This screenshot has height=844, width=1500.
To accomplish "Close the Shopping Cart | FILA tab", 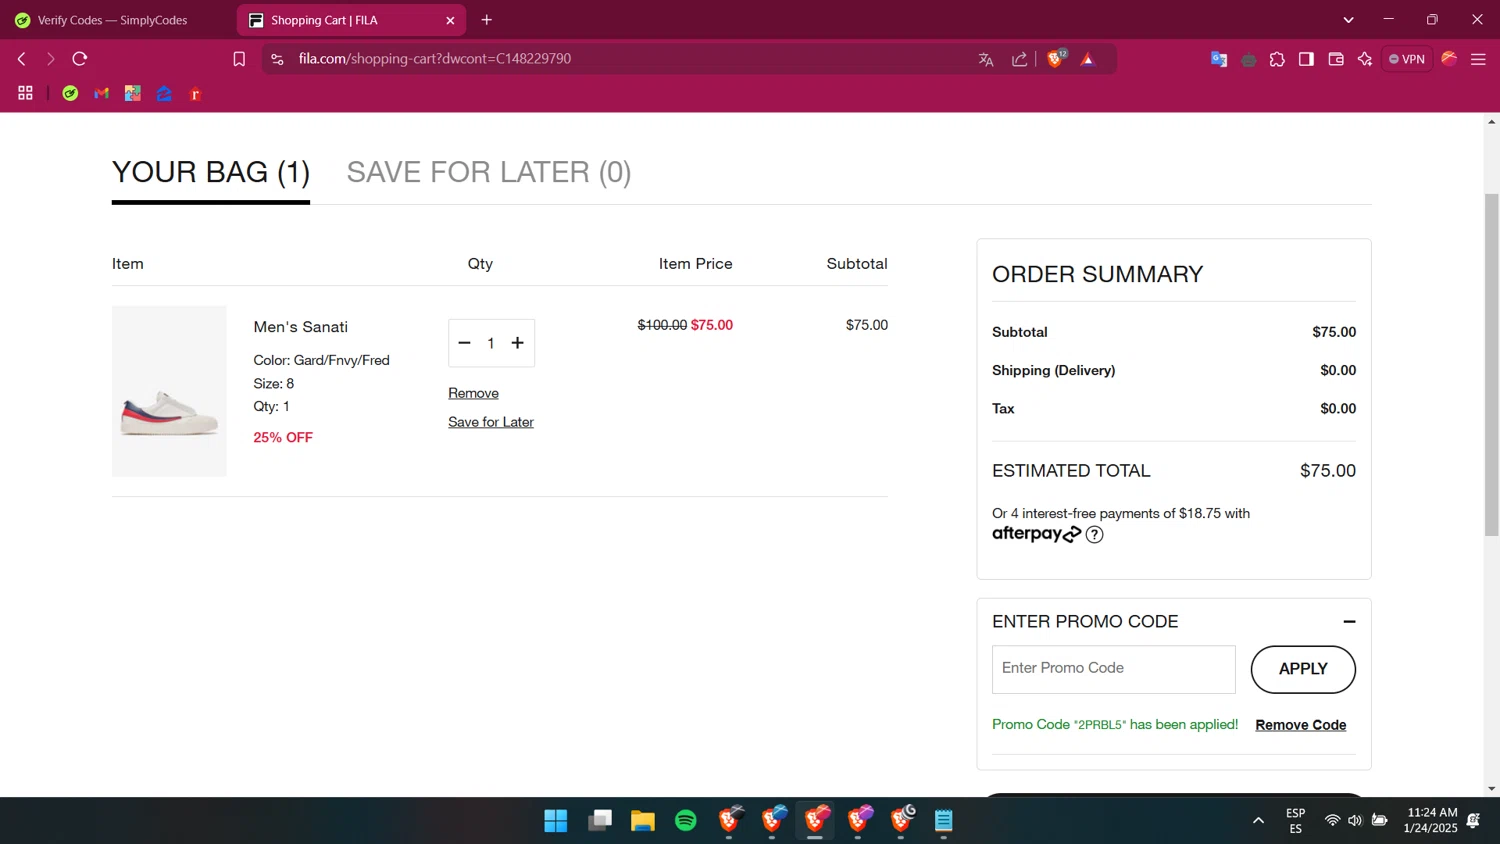I will 450,20.
